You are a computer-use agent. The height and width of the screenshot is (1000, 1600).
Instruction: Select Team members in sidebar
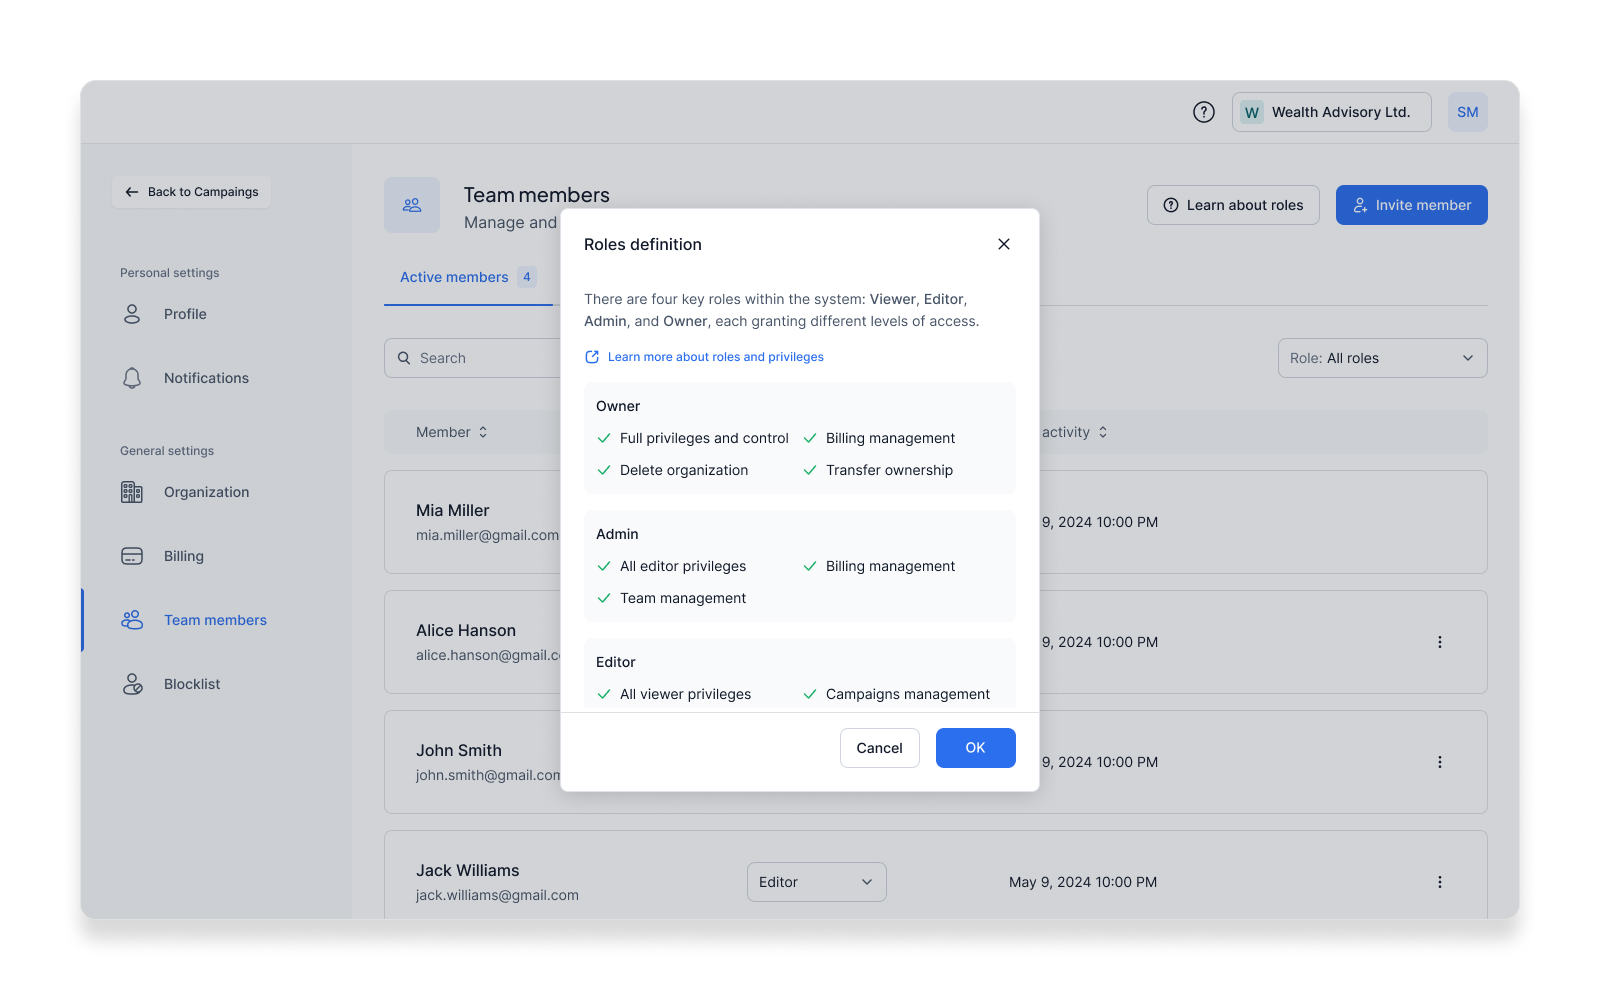[216, 620]
